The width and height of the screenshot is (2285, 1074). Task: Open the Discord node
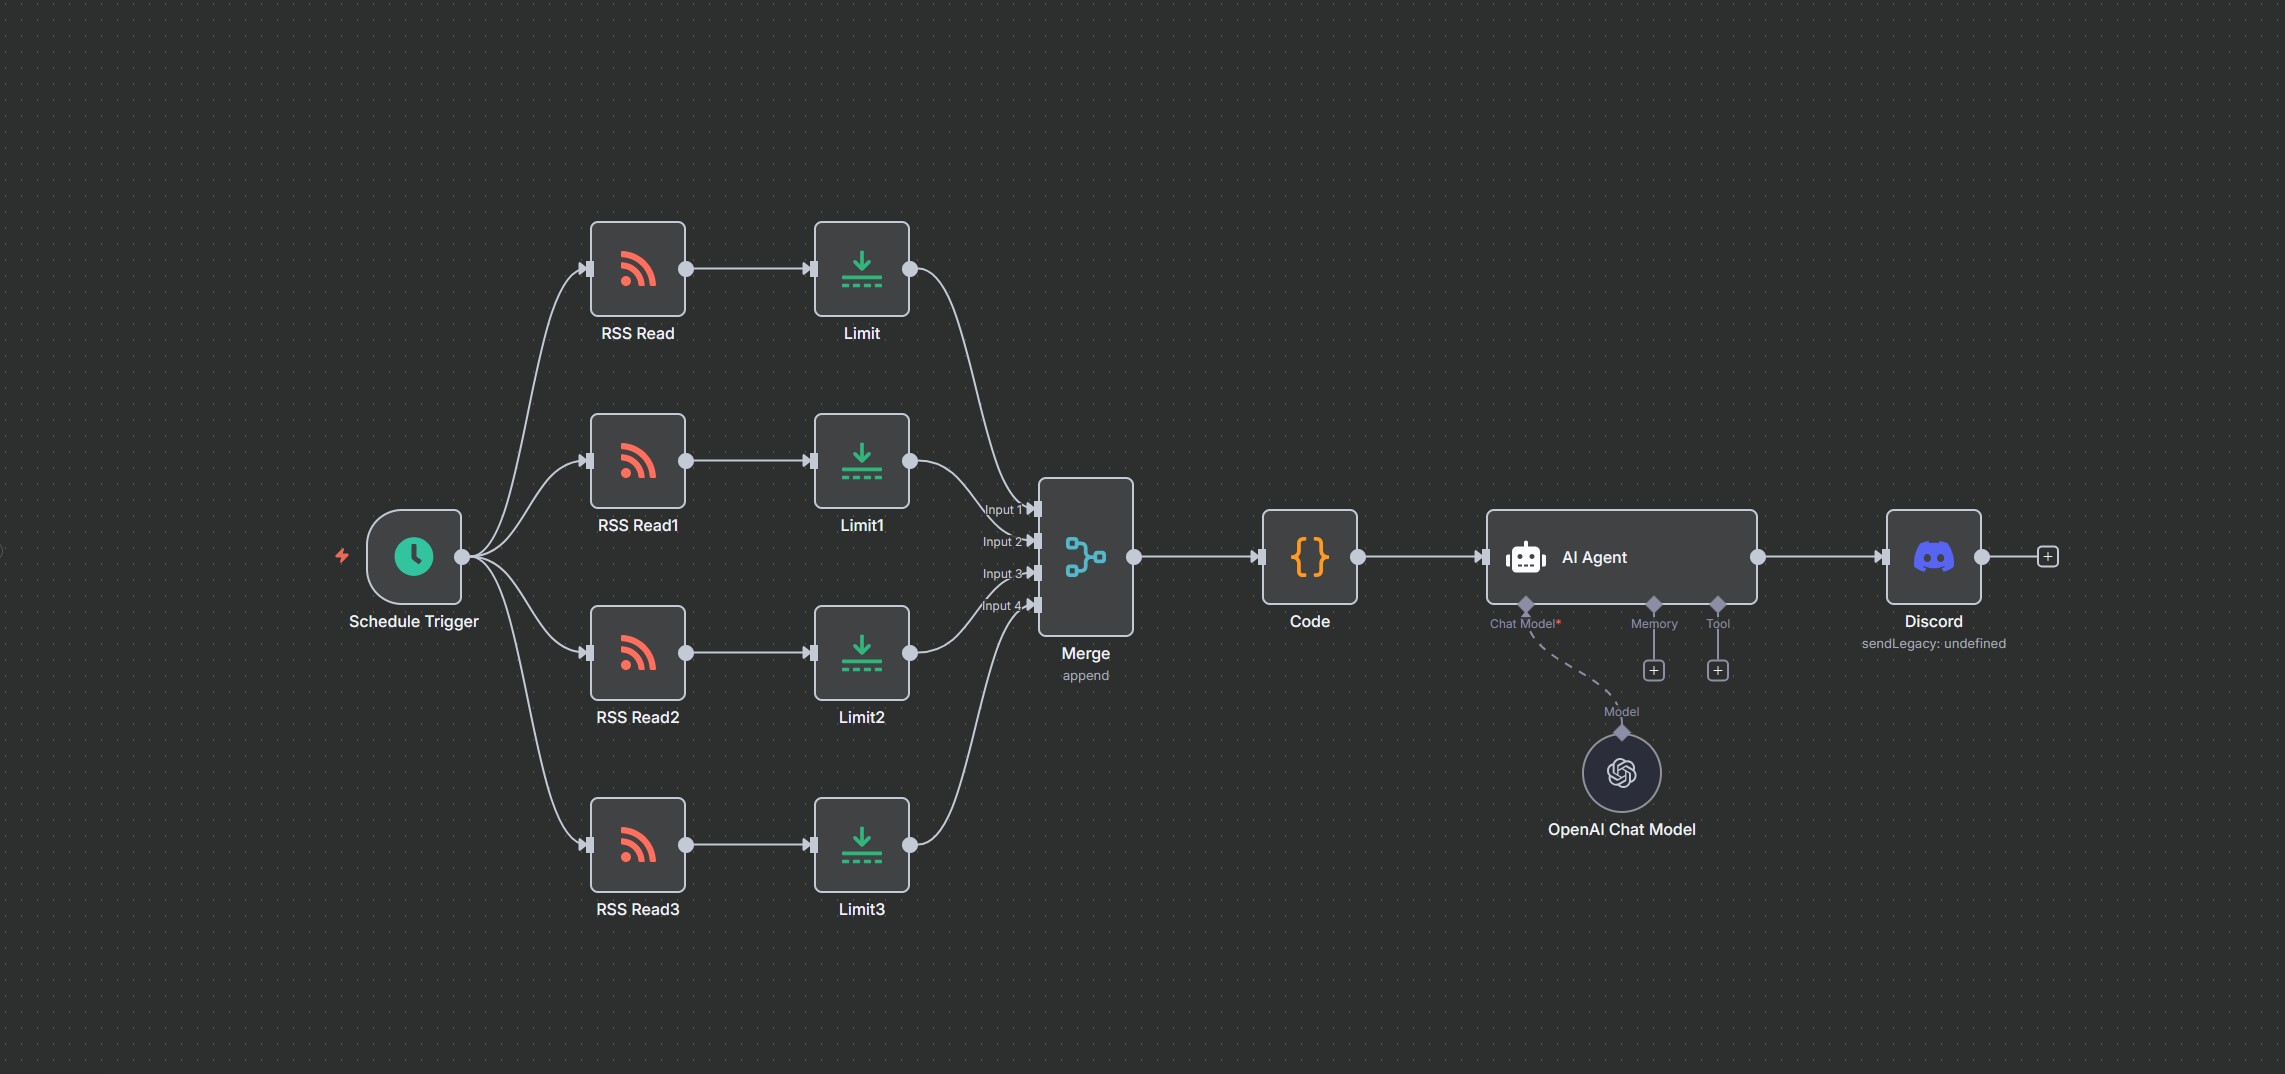1934,557
